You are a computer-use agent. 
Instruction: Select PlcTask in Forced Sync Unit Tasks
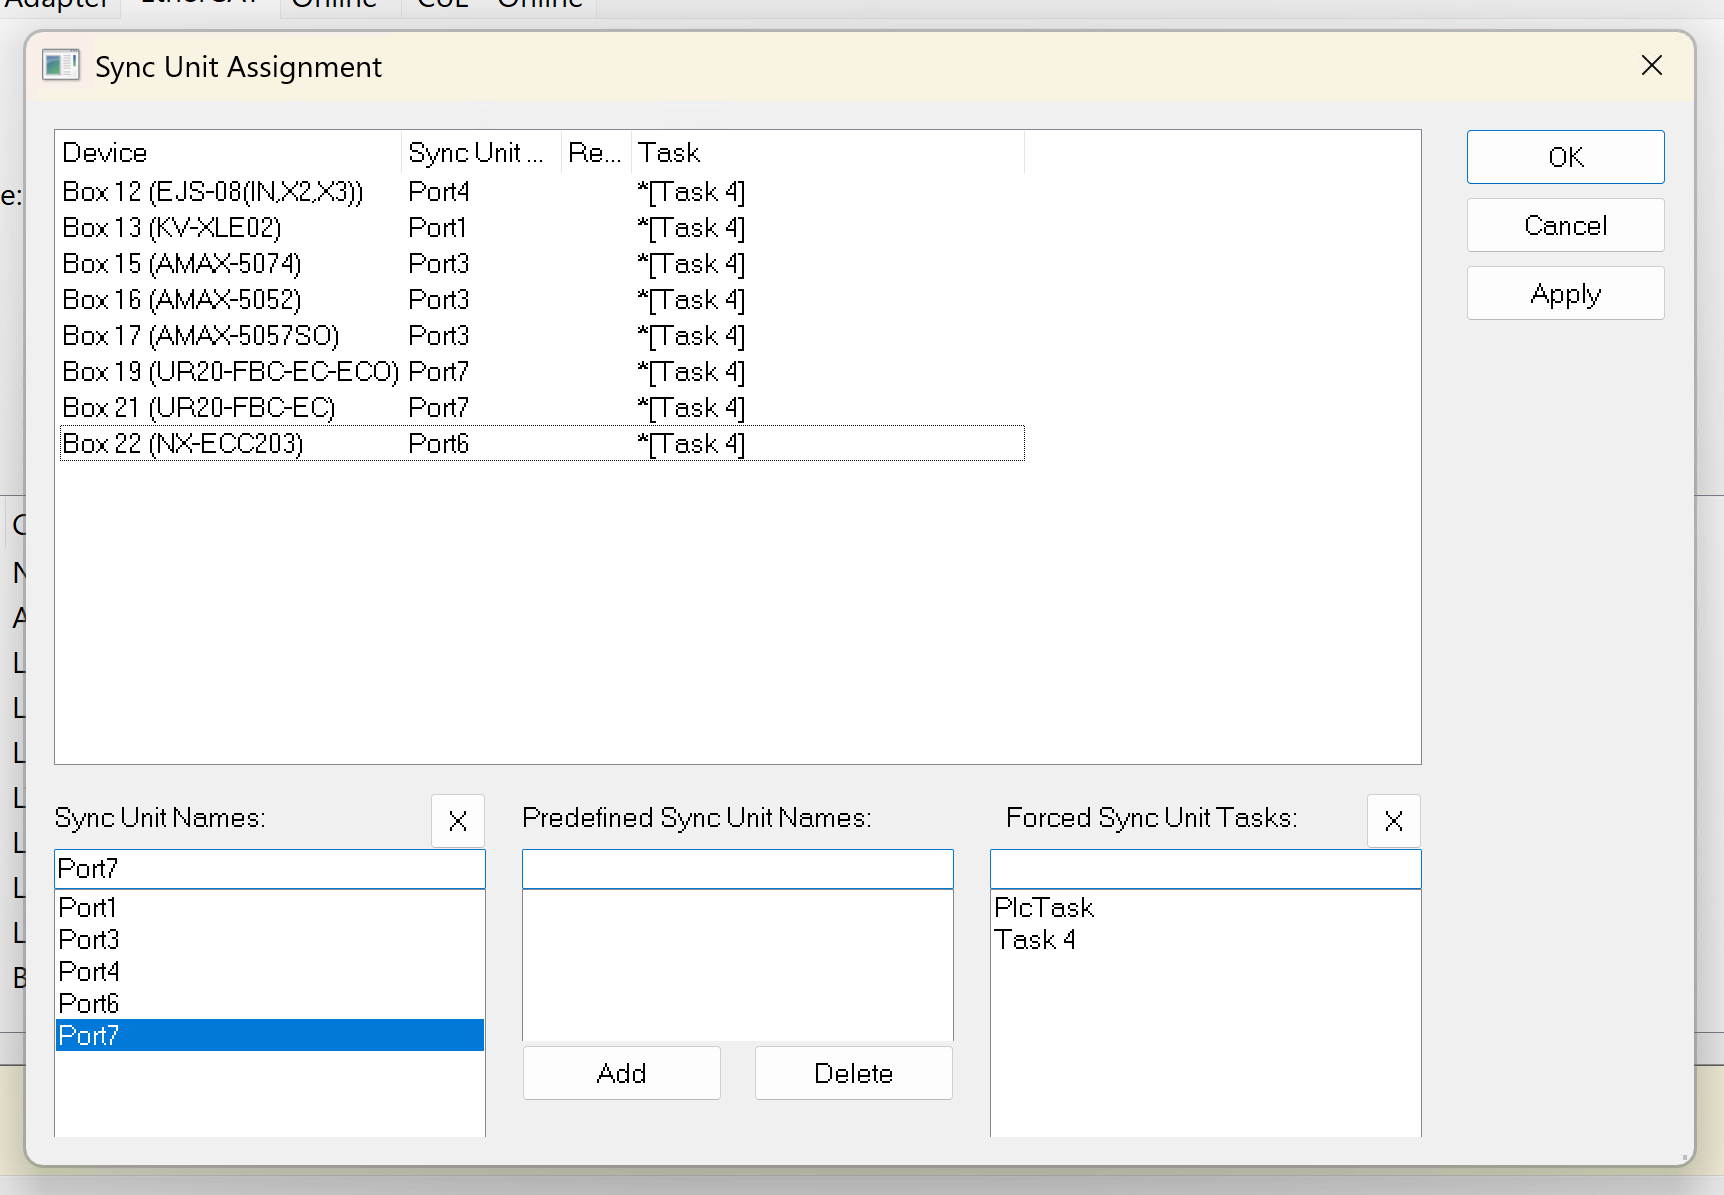click(1044, 908)
